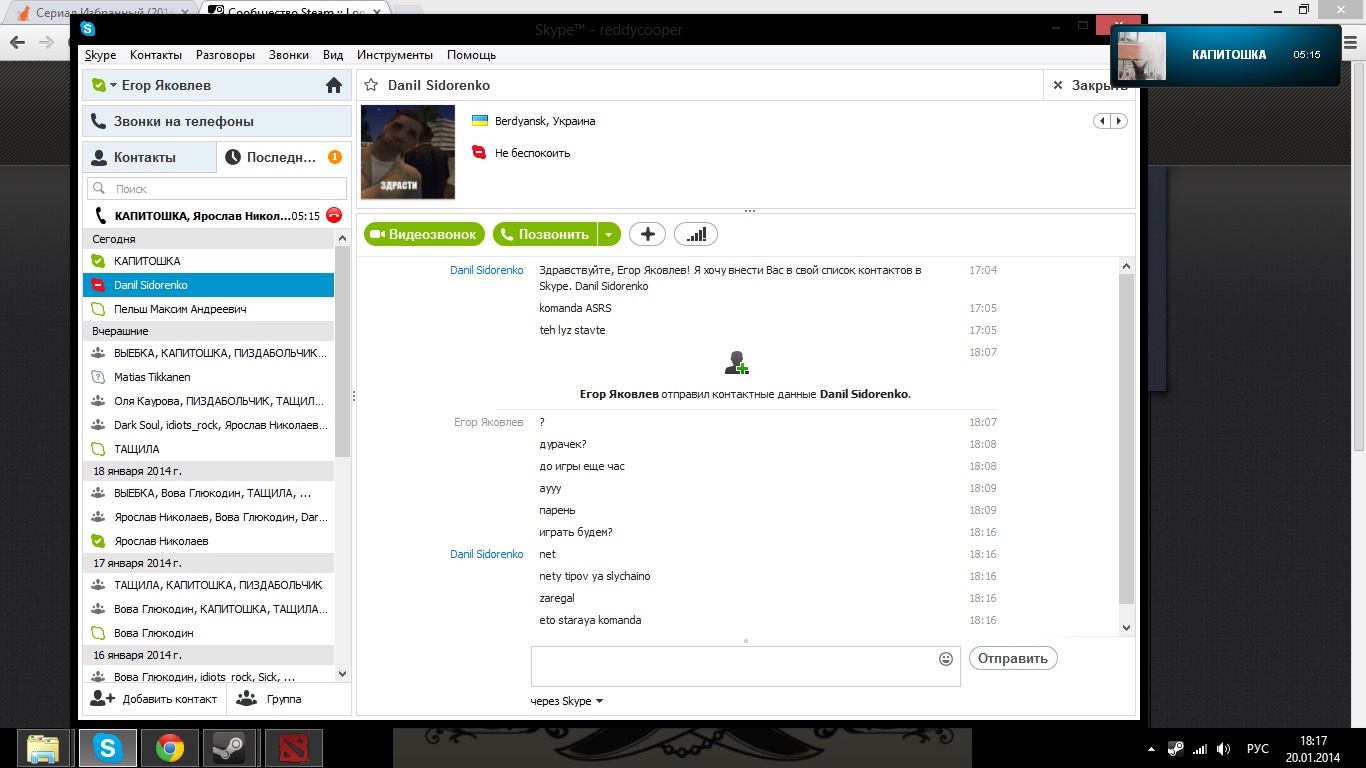Open Chrome from the Windows taskbar
The image size is (1366, 768).
pos(170,748)
